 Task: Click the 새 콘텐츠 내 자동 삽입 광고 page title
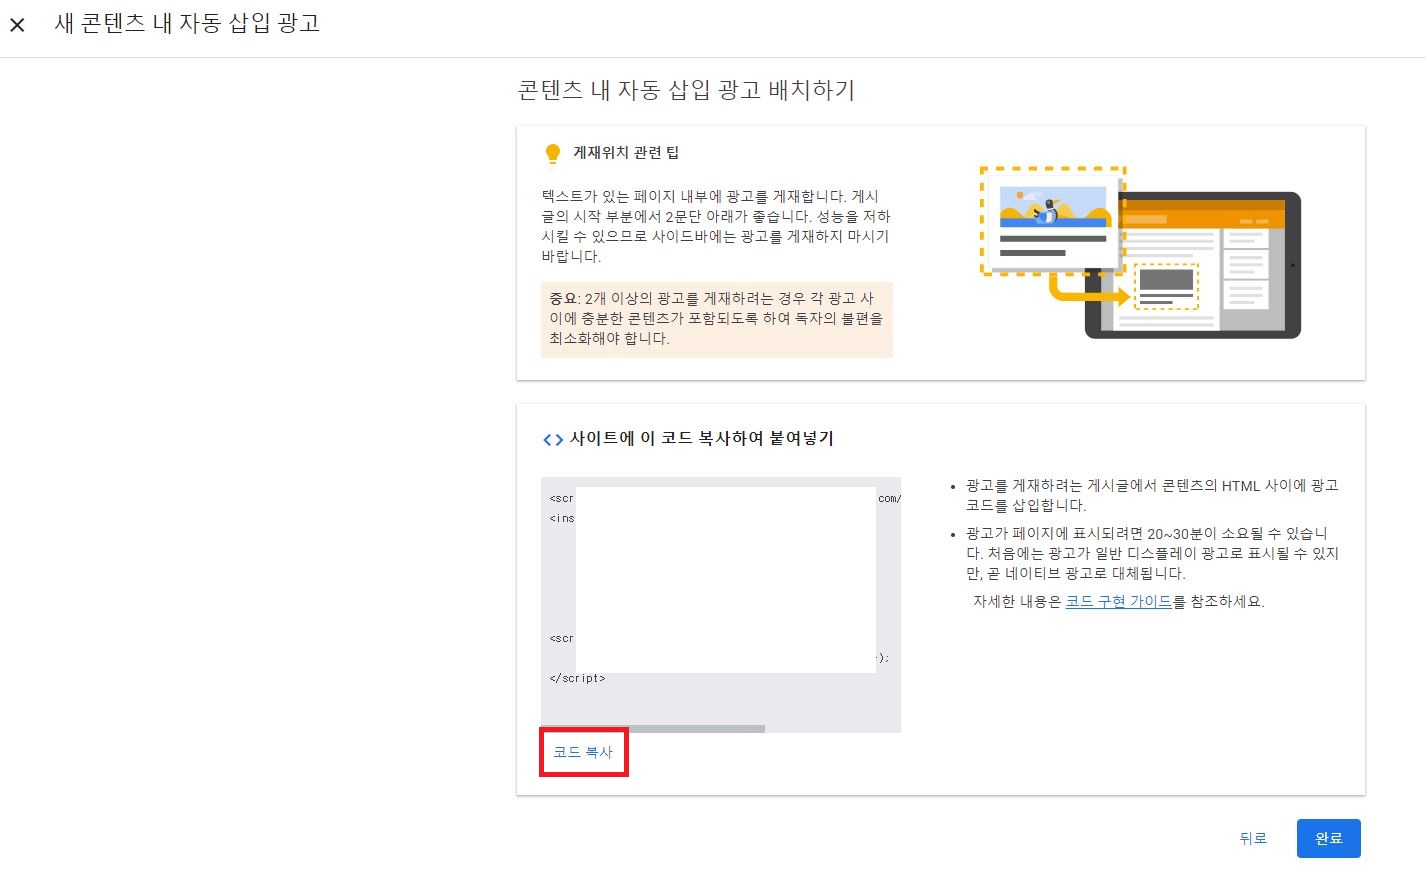[187, 24]
